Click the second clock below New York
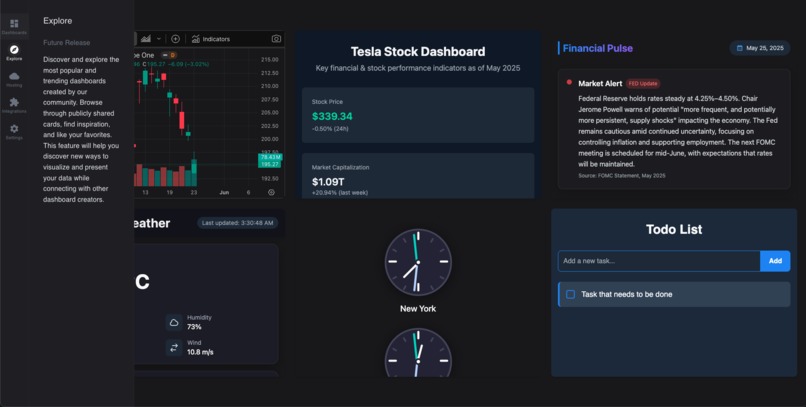This screenshot has width=806, height=407. [x=418, y=353]
